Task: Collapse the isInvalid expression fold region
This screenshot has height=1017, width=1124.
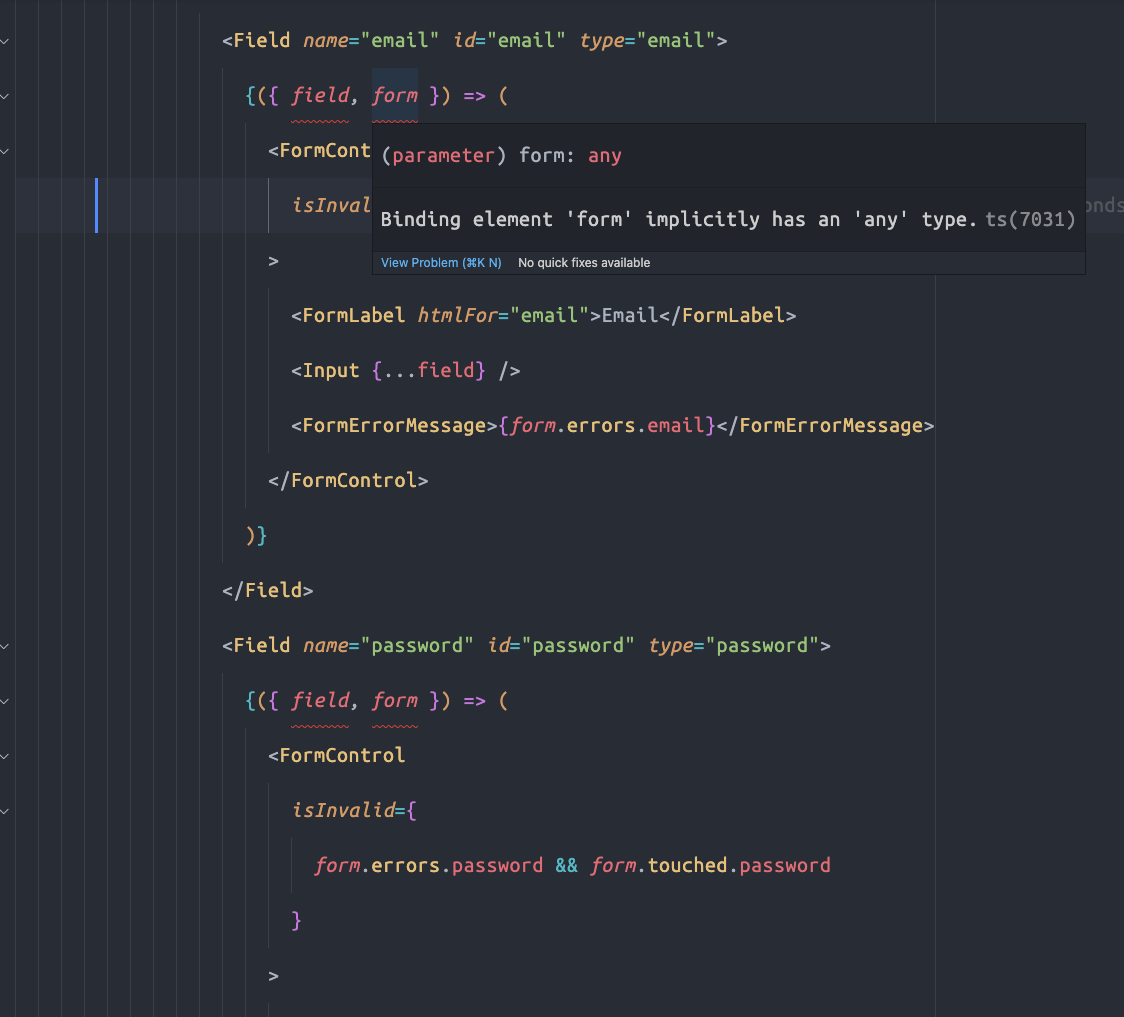Action: pyautogui.click(x=4, y=810)
